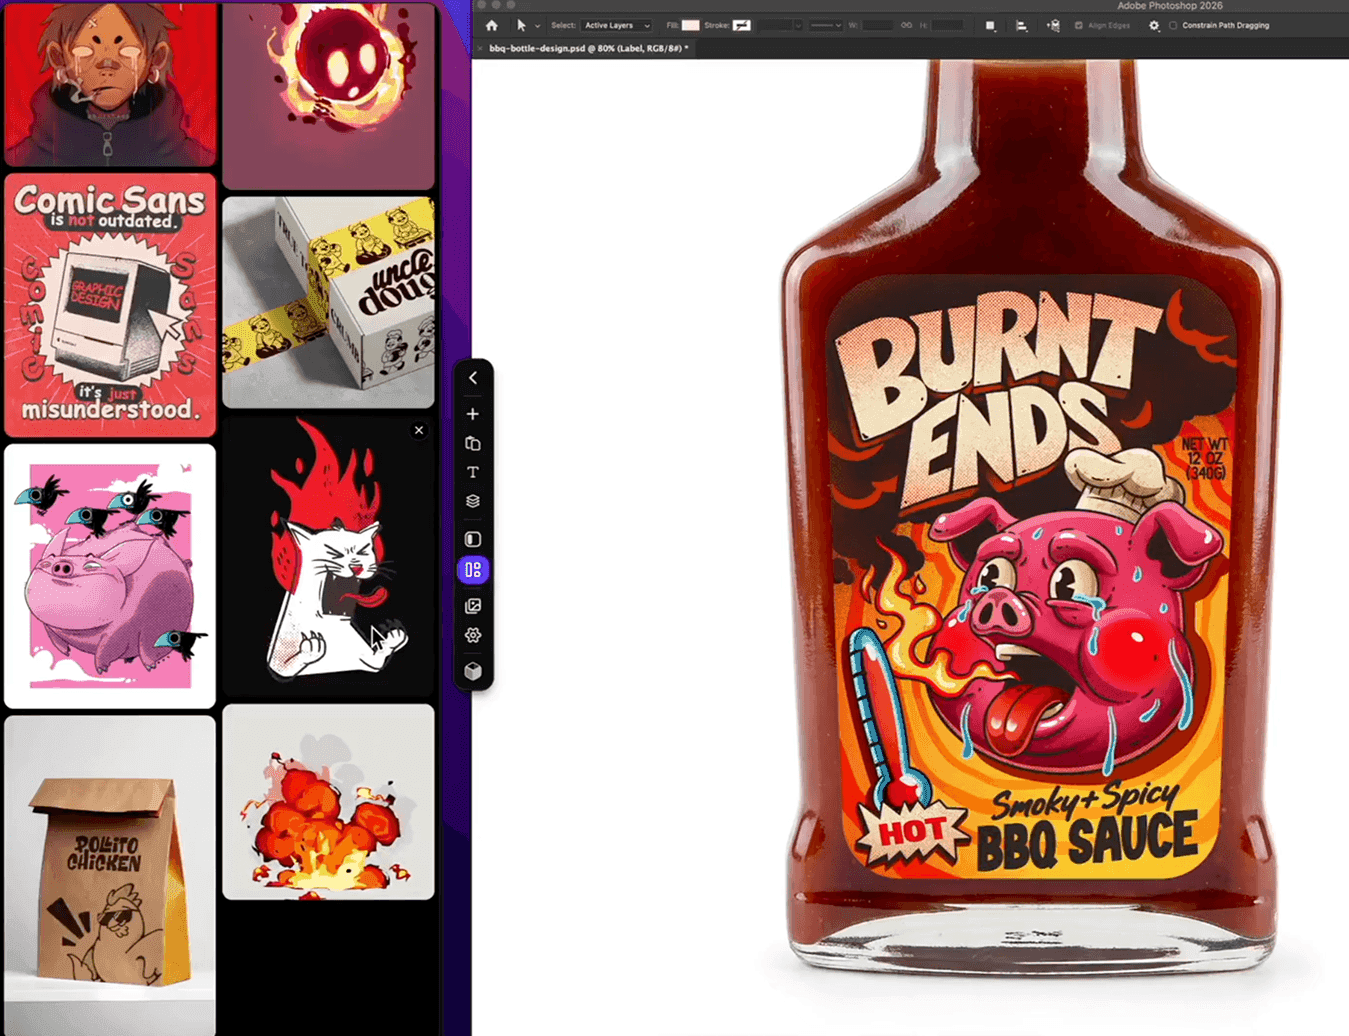Viewport: 1349px width, 1036px height.
Task: Click the NET WT 12 OZ text on label
Action: tap(1204, 458)
